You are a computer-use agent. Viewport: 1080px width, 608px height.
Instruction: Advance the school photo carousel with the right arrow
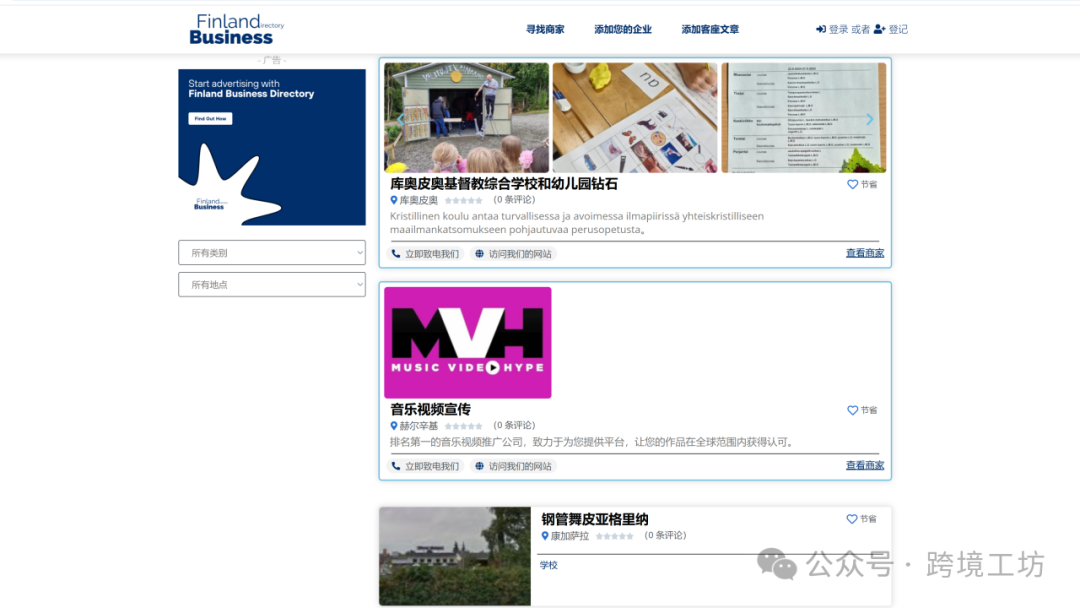point(869,117)
